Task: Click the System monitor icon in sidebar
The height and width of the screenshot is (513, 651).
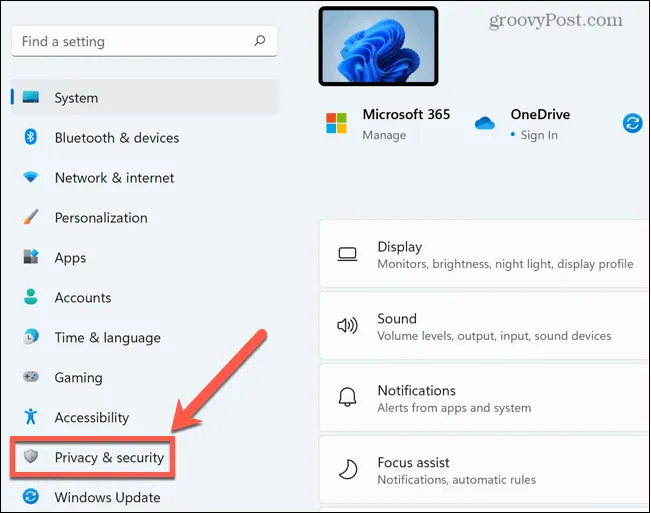Action: [x=31, y=98]
